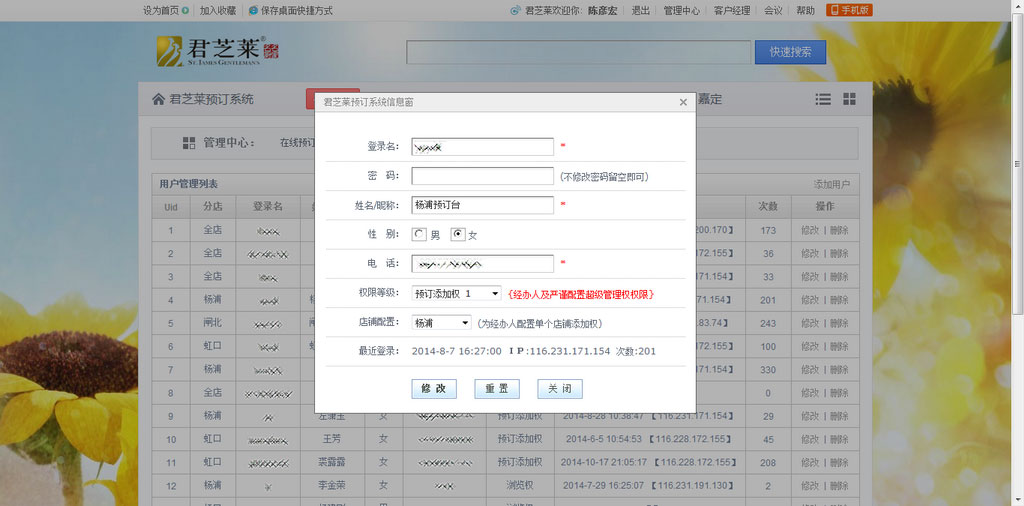Image resolution: width=1024 pixels, height=506 pixels.
Task: Click the 电话 input field
Action: tap(483, 264)
